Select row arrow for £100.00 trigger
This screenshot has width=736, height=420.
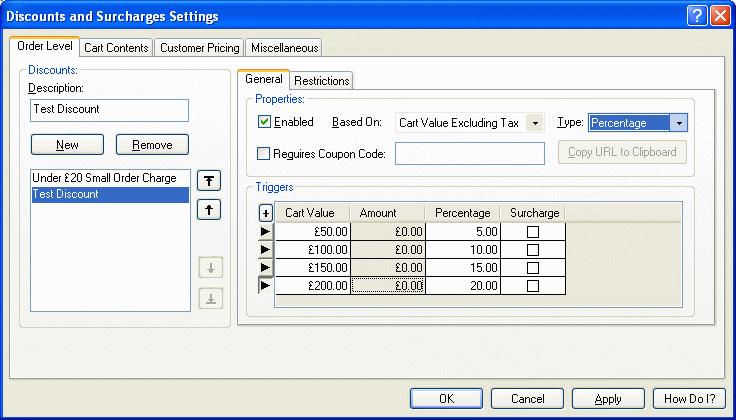265,249
